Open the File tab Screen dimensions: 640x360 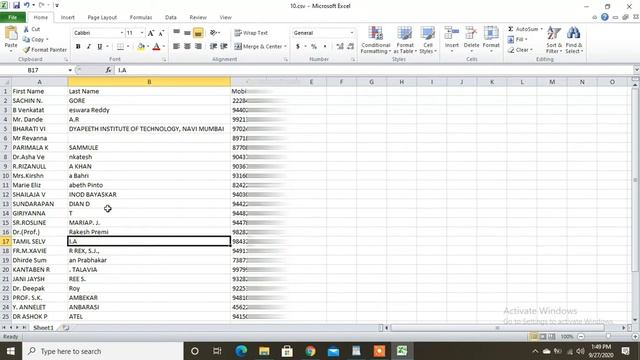pos(13,18)
